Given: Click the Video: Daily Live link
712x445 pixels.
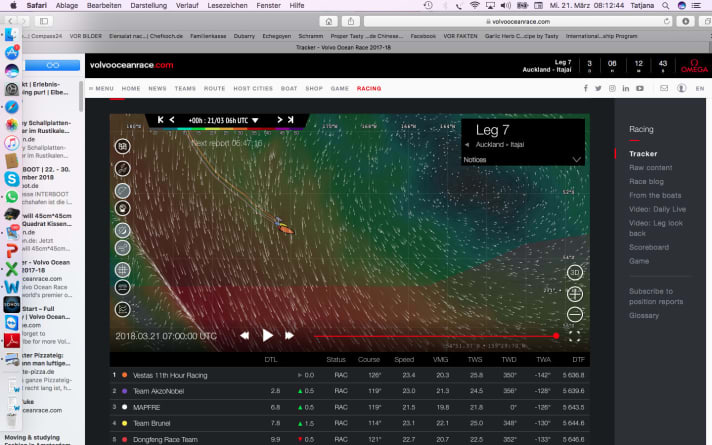Looking at the screenshot, I should [657, 209].
